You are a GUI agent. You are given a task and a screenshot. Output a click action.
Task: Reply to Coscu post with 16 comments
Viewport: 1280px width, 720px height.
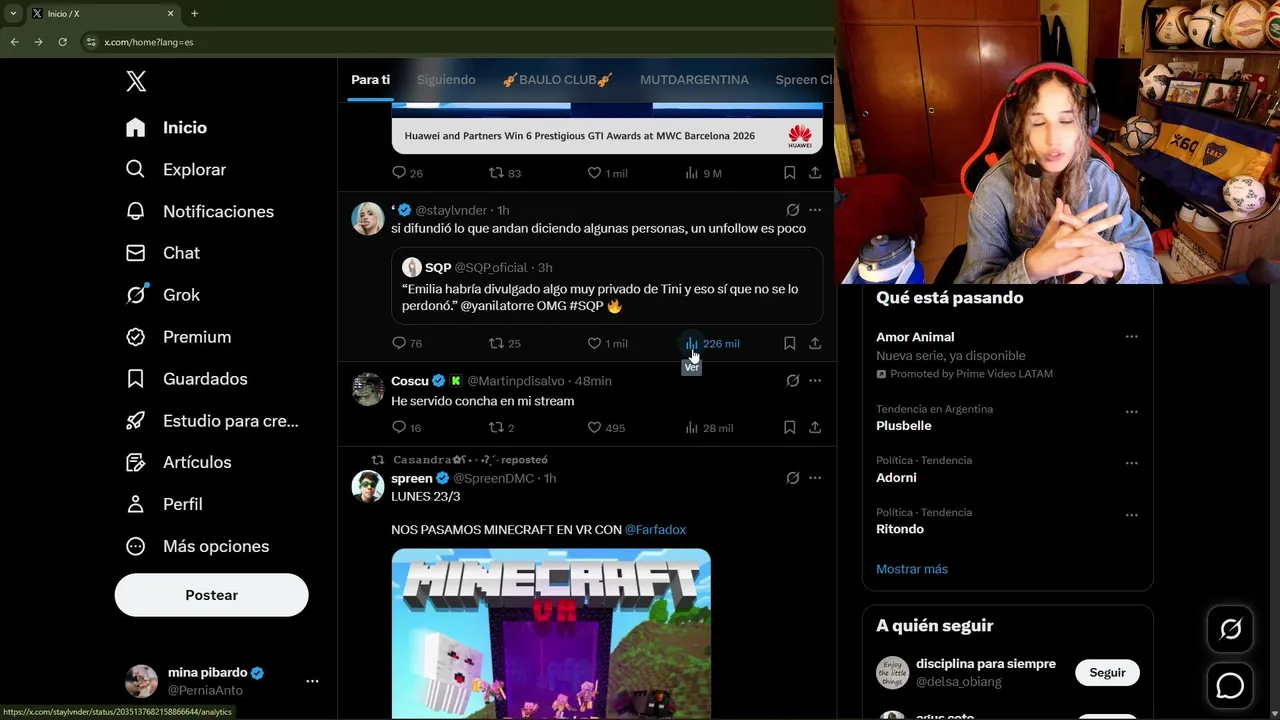(407, 427)
